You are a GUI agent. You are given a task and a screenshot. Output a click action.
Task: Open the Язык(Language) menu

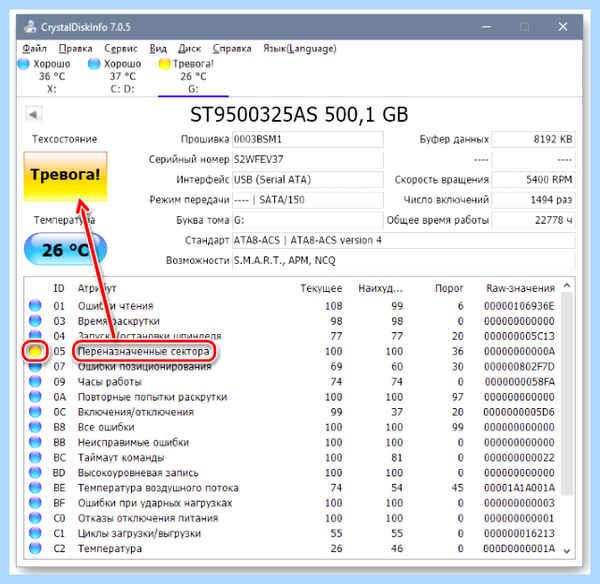coord(300,49)
